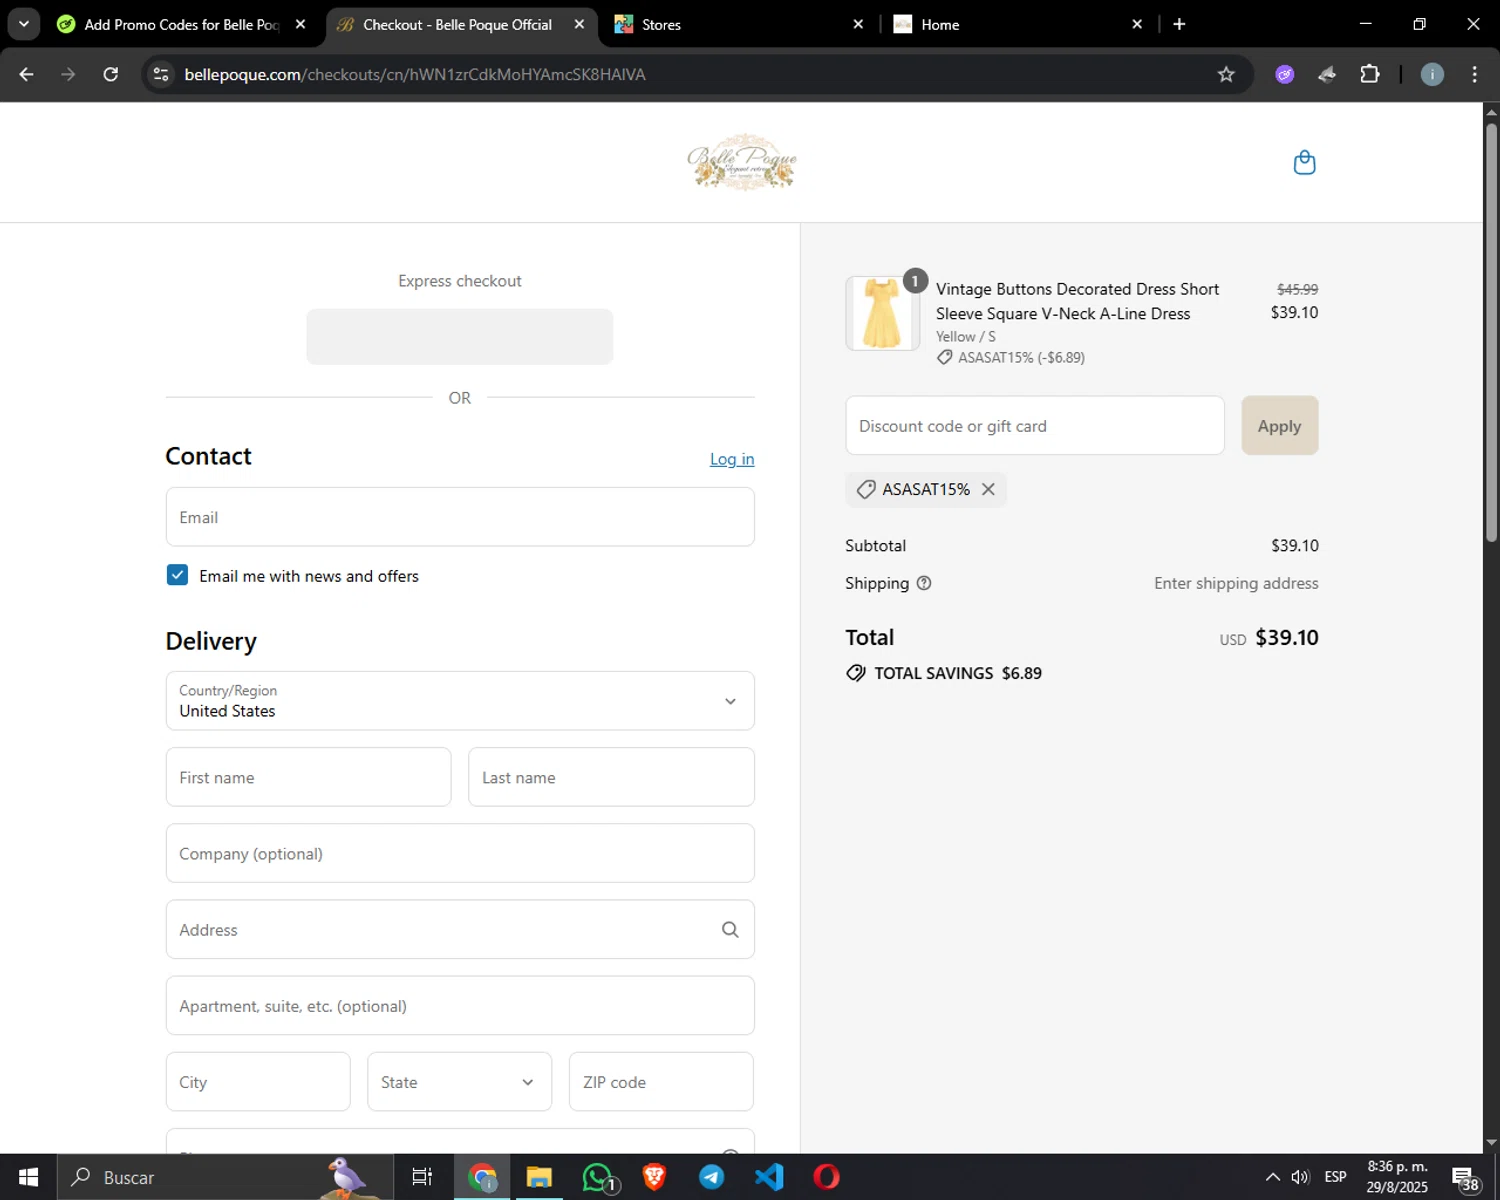Viewport: 1500px width, 1200px height.
Task: Click the ESP language indicator
Action: (x=1335, y=1177)
